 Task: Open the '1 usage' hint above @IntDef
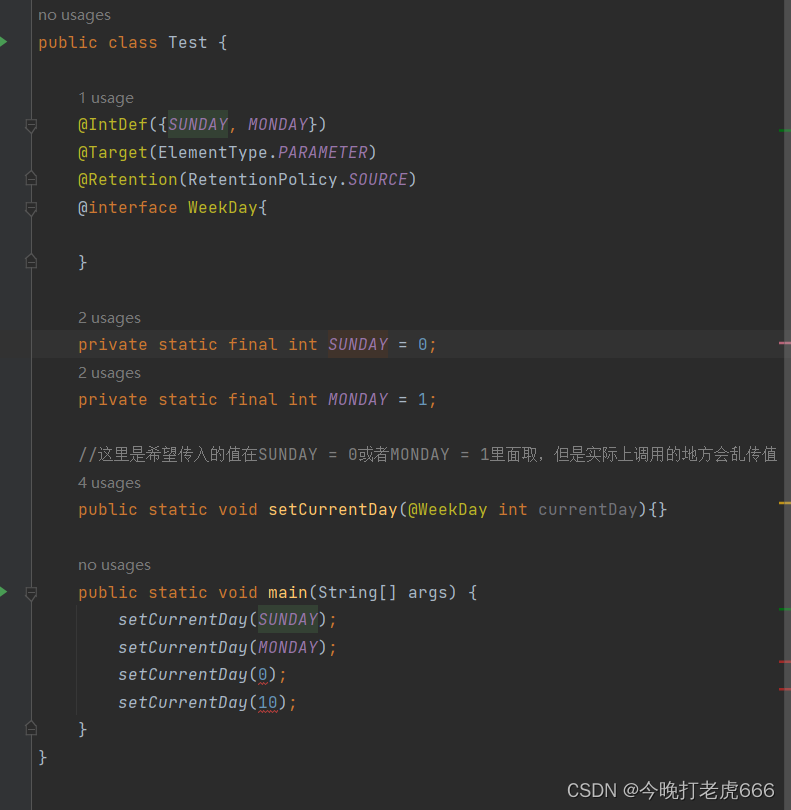[x=106, y=98]
